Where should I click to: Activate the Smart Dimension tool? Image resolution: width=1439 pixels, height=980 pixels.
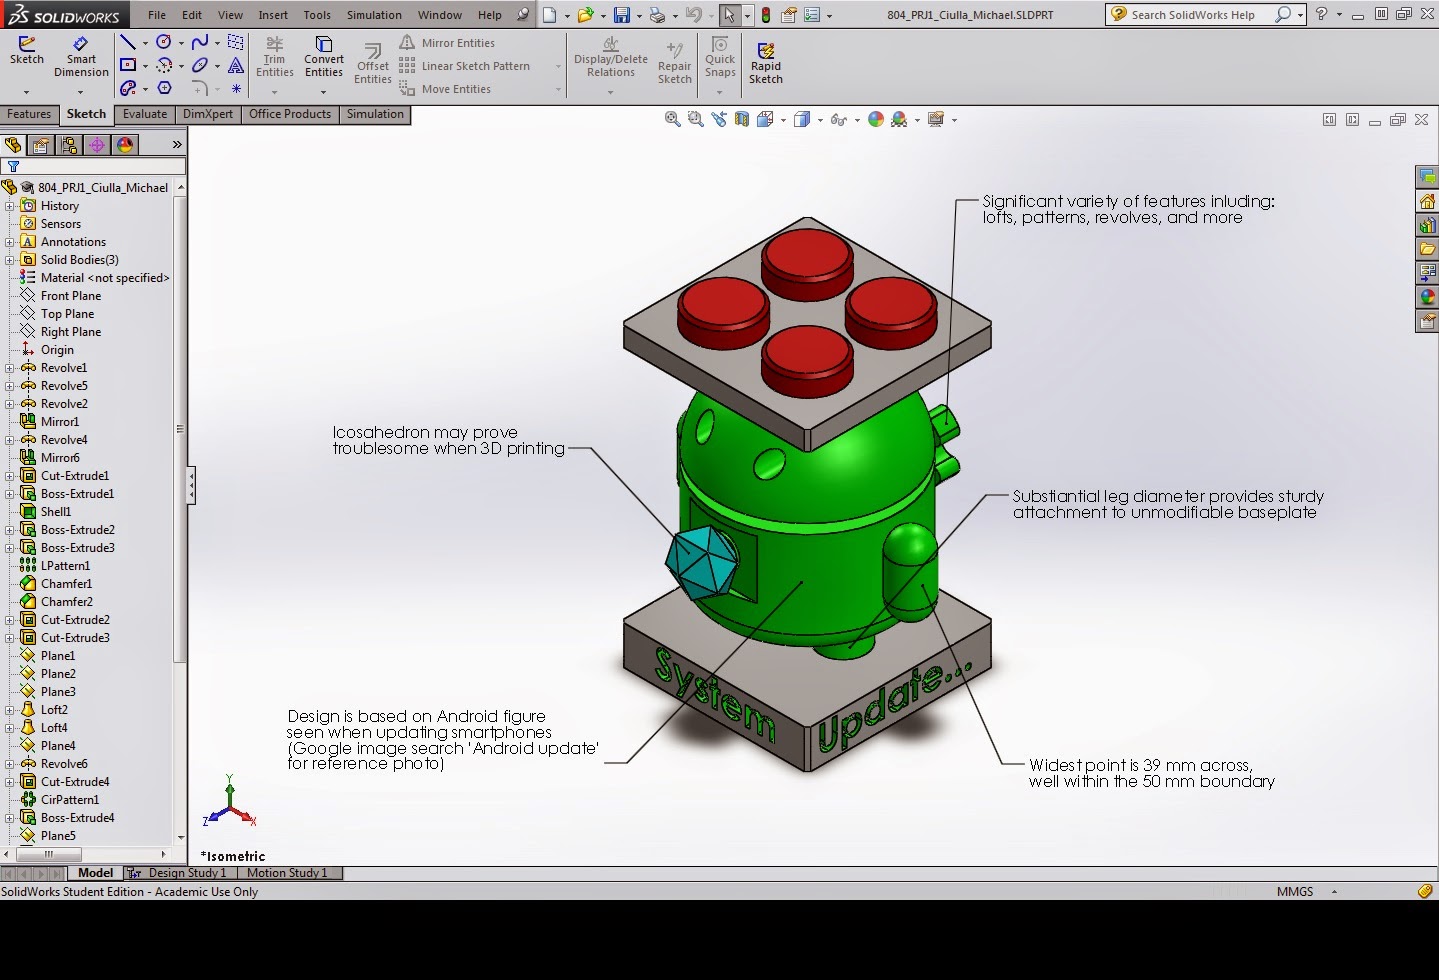pyautogui.click(x=81, y=56)
